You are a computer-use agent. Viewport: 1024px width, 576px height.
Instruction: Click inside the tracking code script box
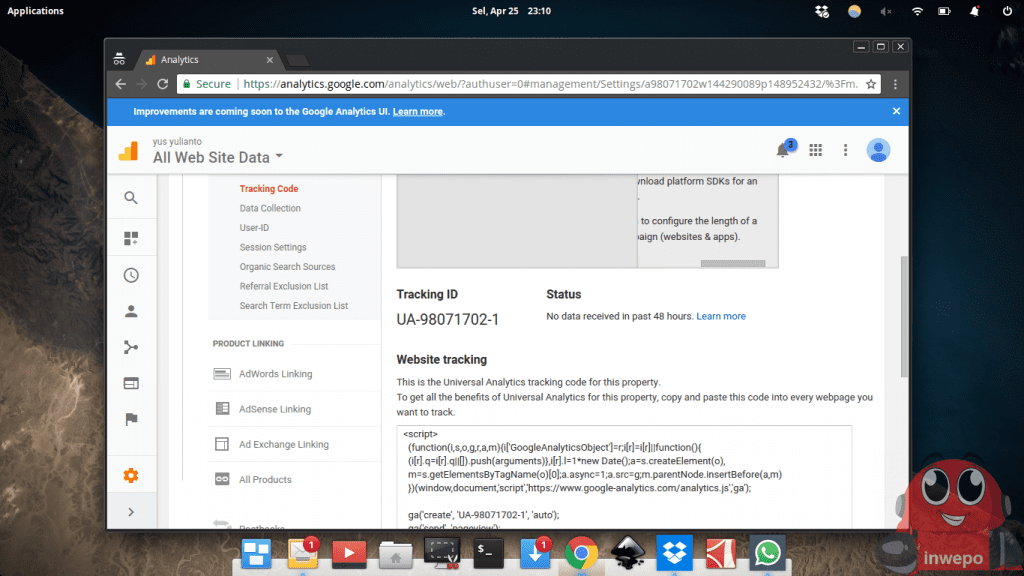coord(624,477)
